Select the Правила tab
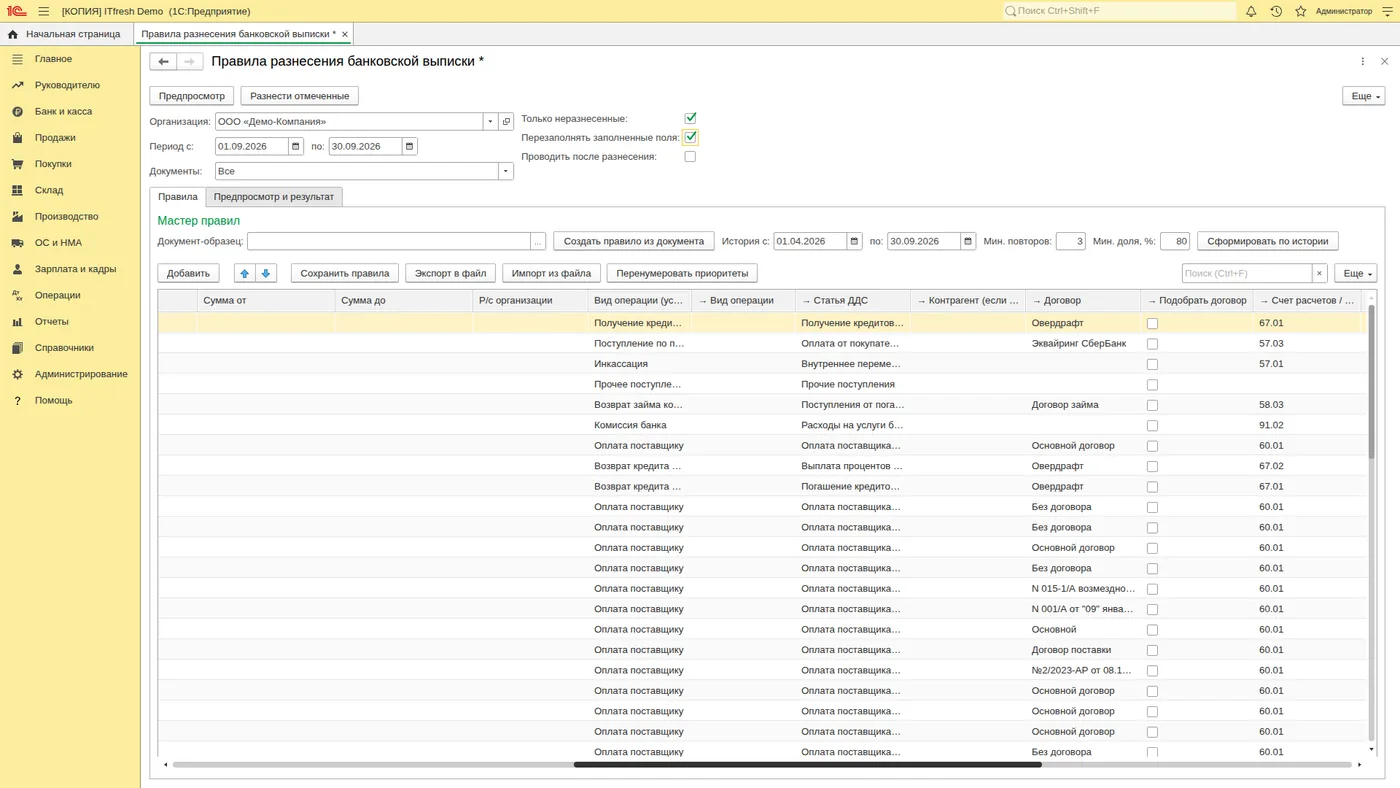The width and height of the screenshot is (1400, 788). [x=178, y=197]
